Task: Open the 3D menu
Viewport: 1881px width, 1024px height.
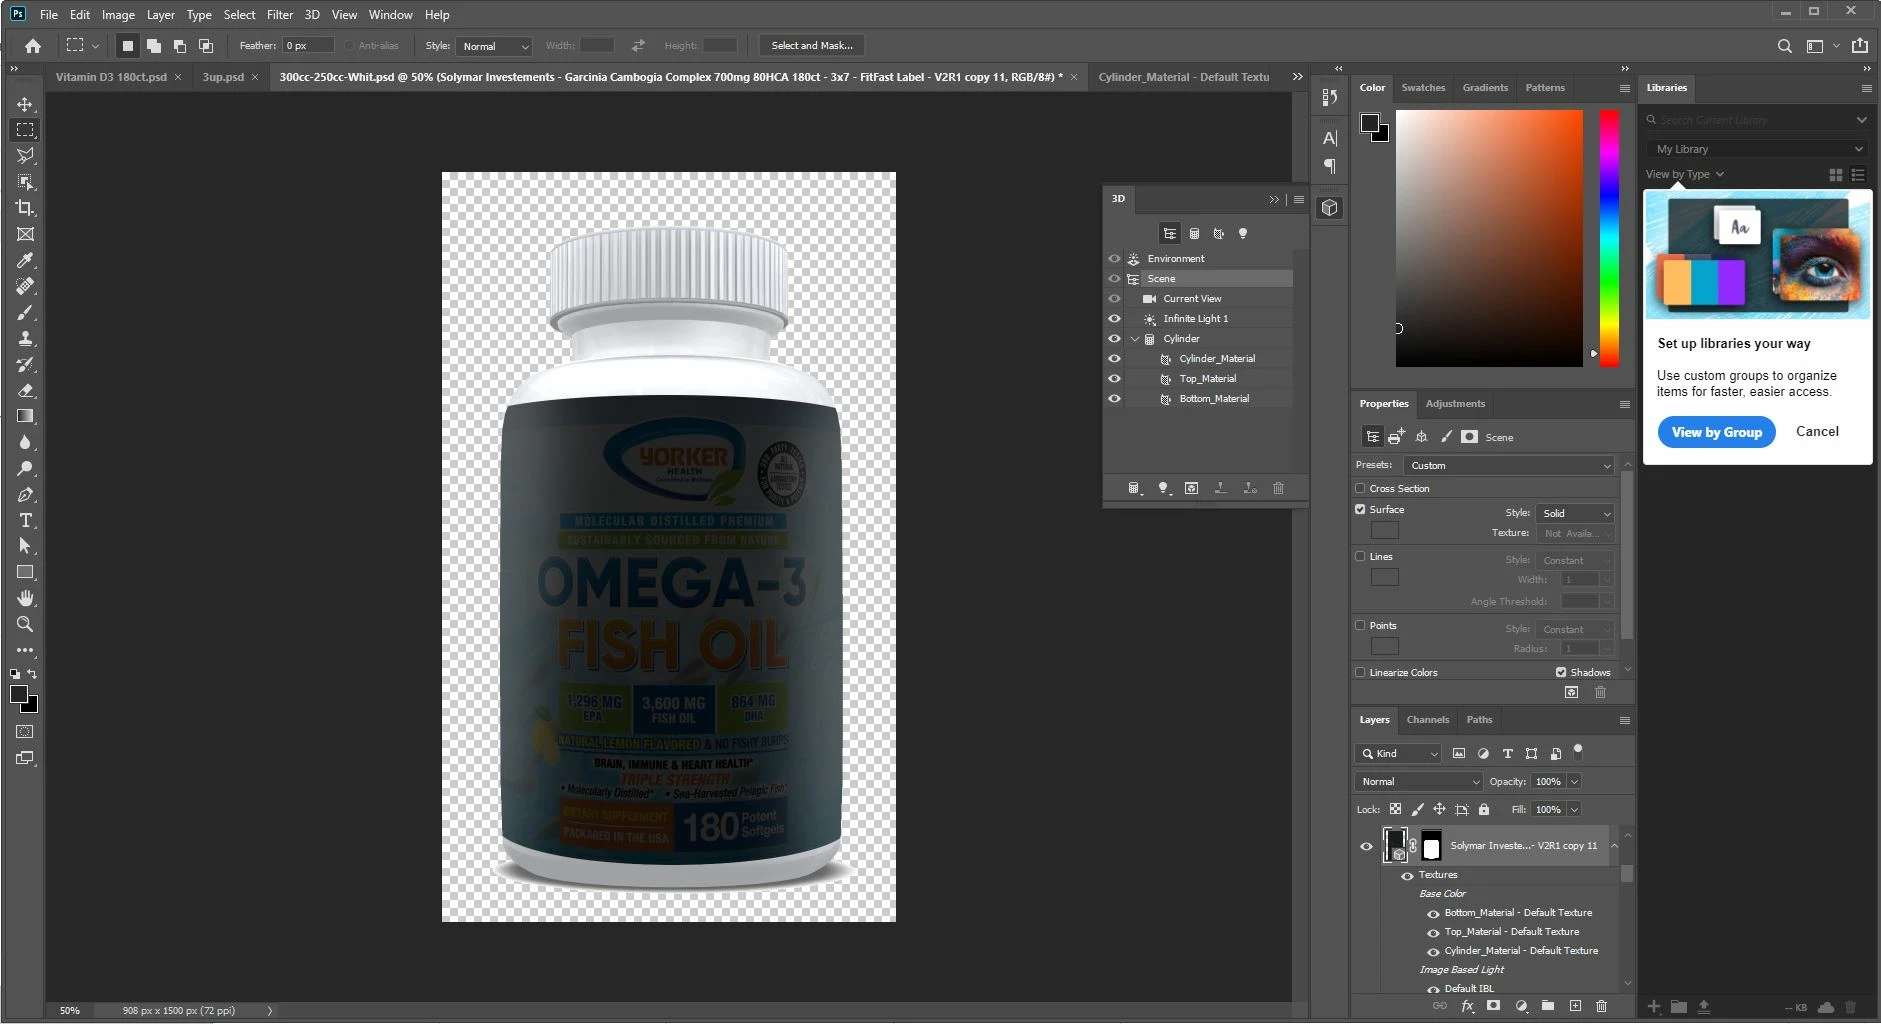Action: coord(312,15)
